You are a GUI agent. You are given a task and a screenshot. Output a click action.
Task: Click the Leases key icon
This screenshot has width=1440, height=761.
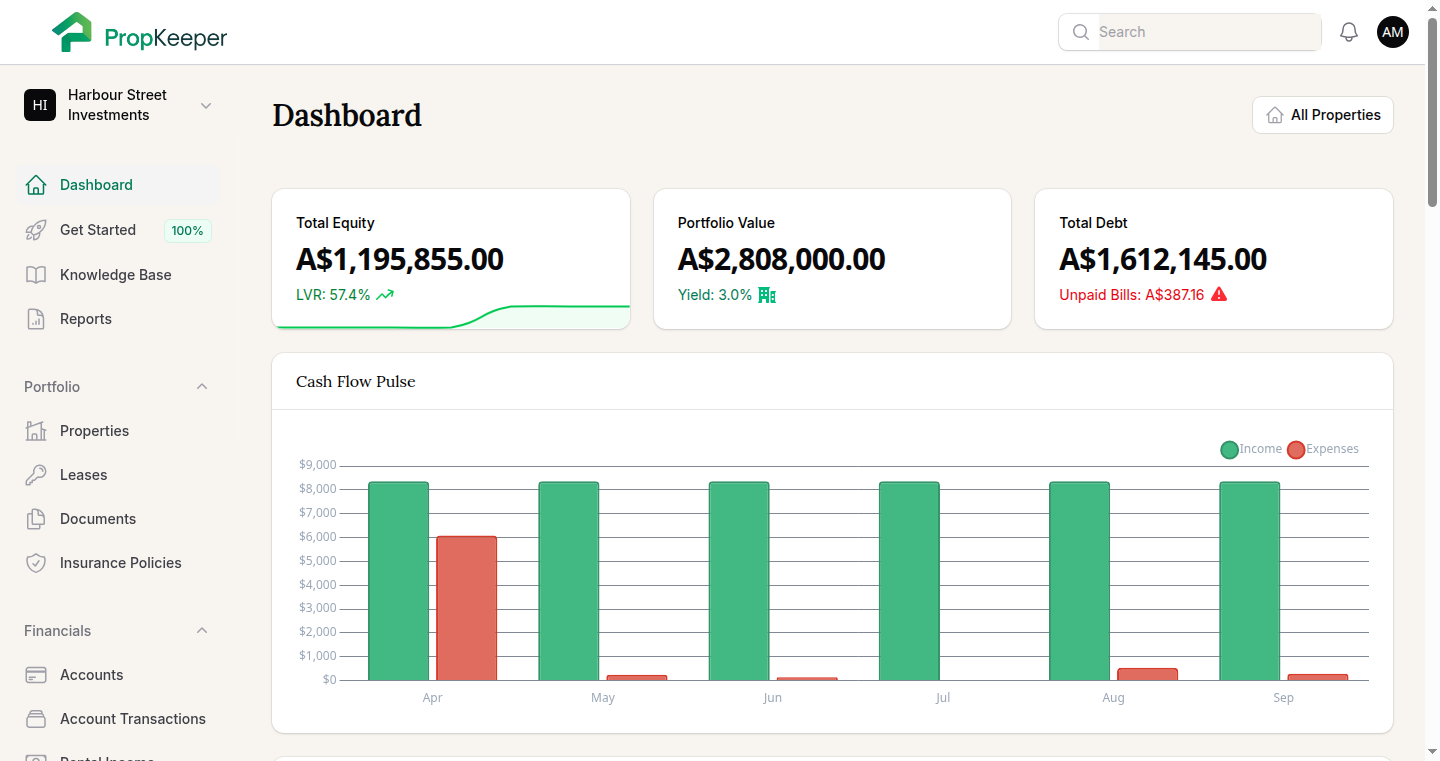(x=36, y=475)
